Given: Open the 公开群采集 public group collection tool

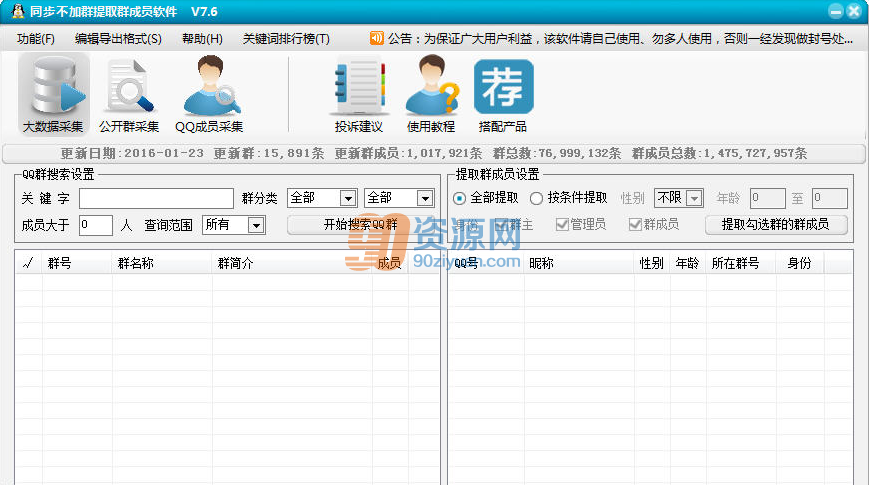Looking at the screenshot, I should click(x=129, y=94).
